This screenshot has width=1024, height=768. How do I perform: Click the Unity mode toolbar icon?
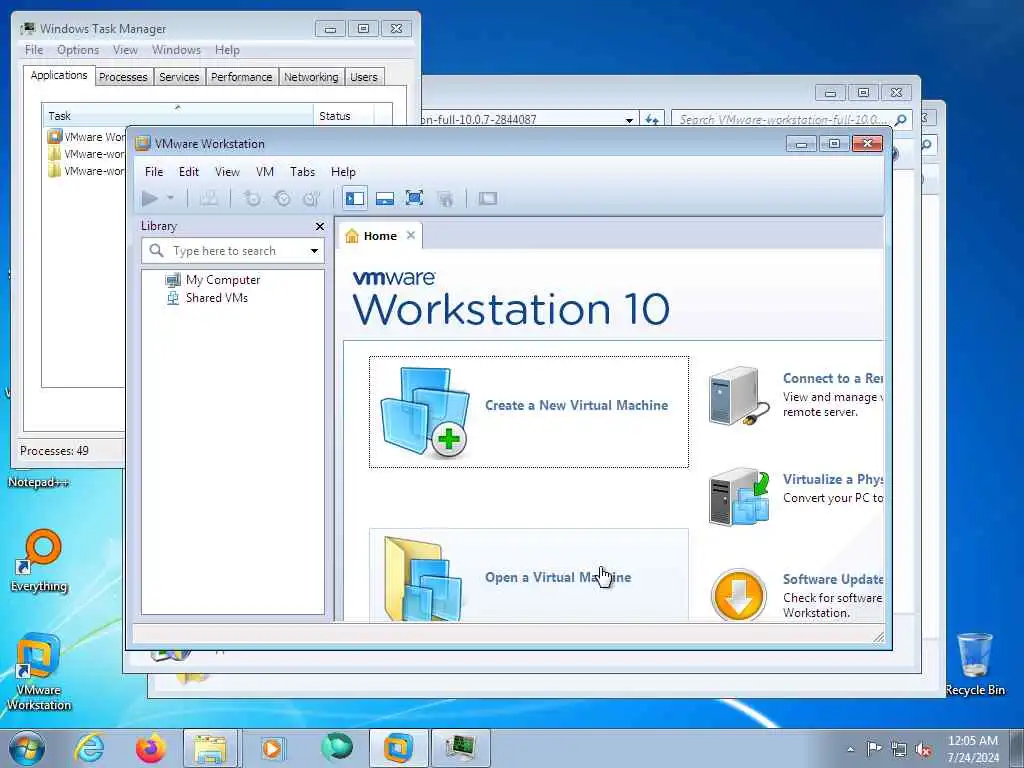coord(445,198)
